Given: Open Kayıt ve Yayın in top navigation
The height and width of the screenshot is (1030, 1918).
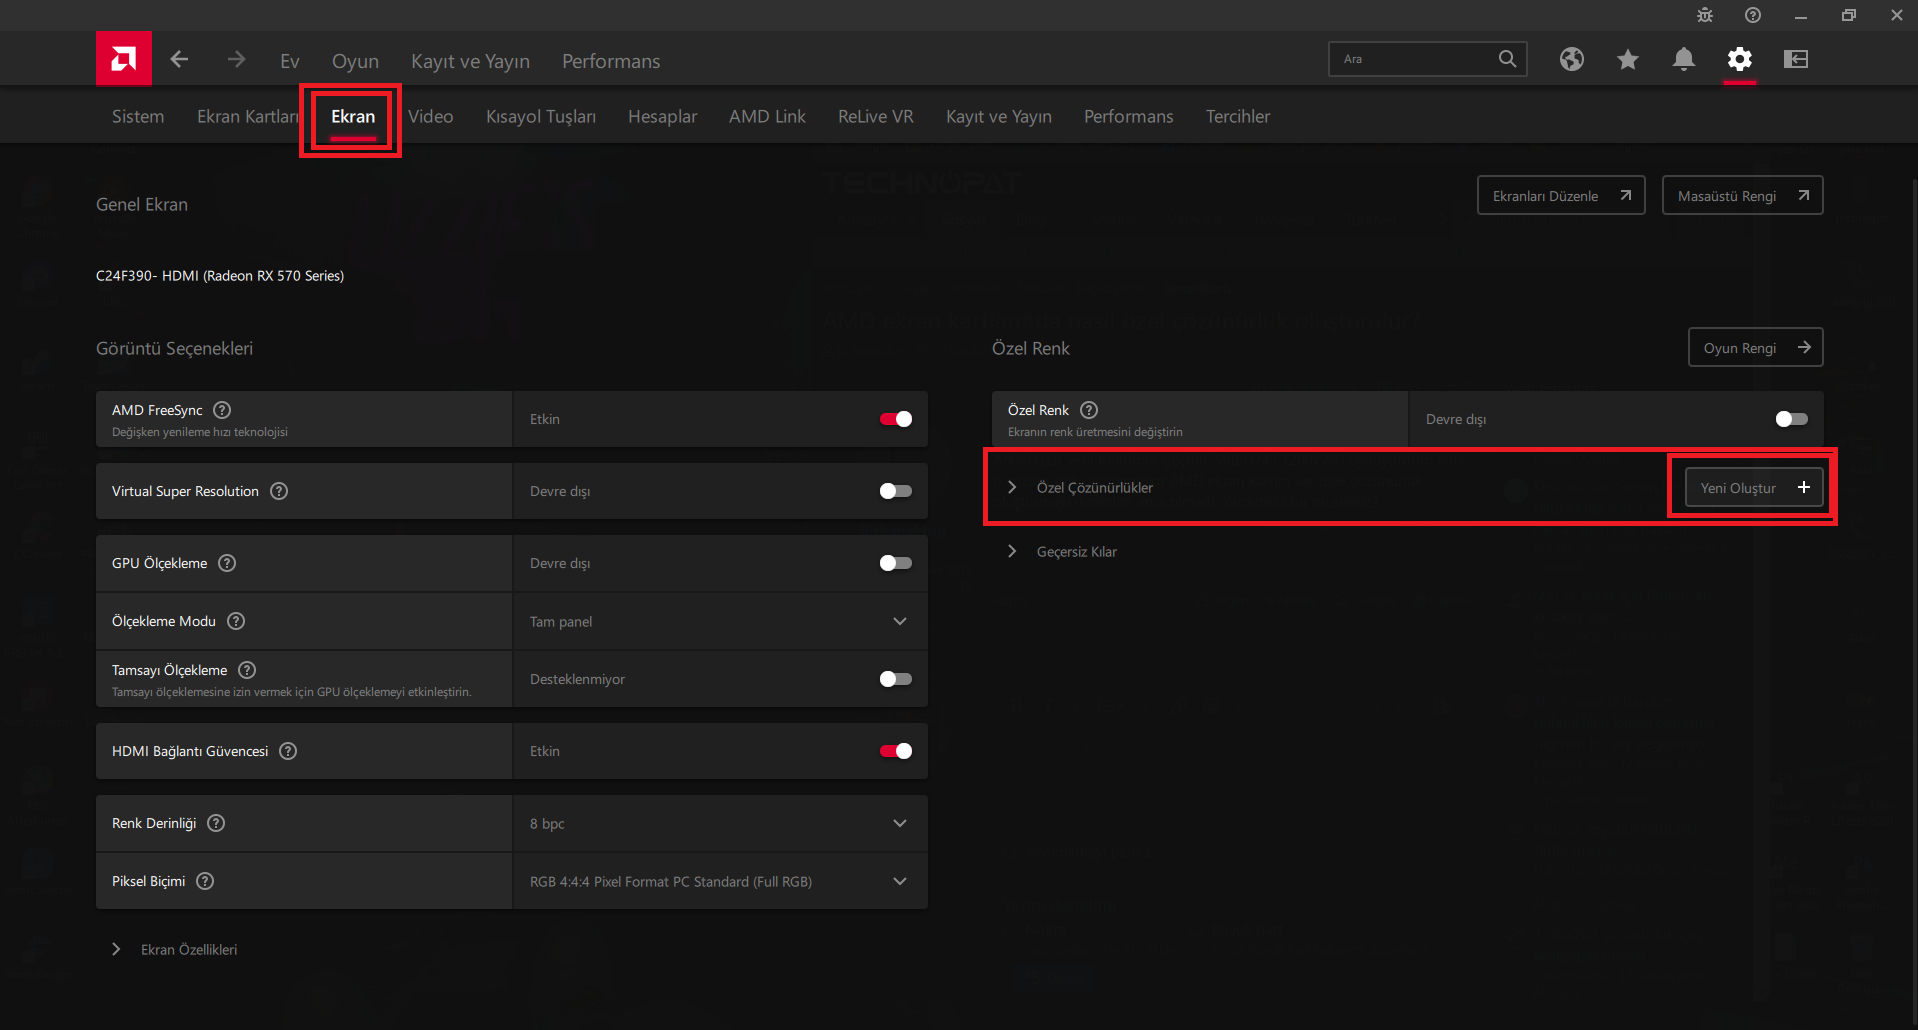Looking at the screenshot, I should 471,61.
